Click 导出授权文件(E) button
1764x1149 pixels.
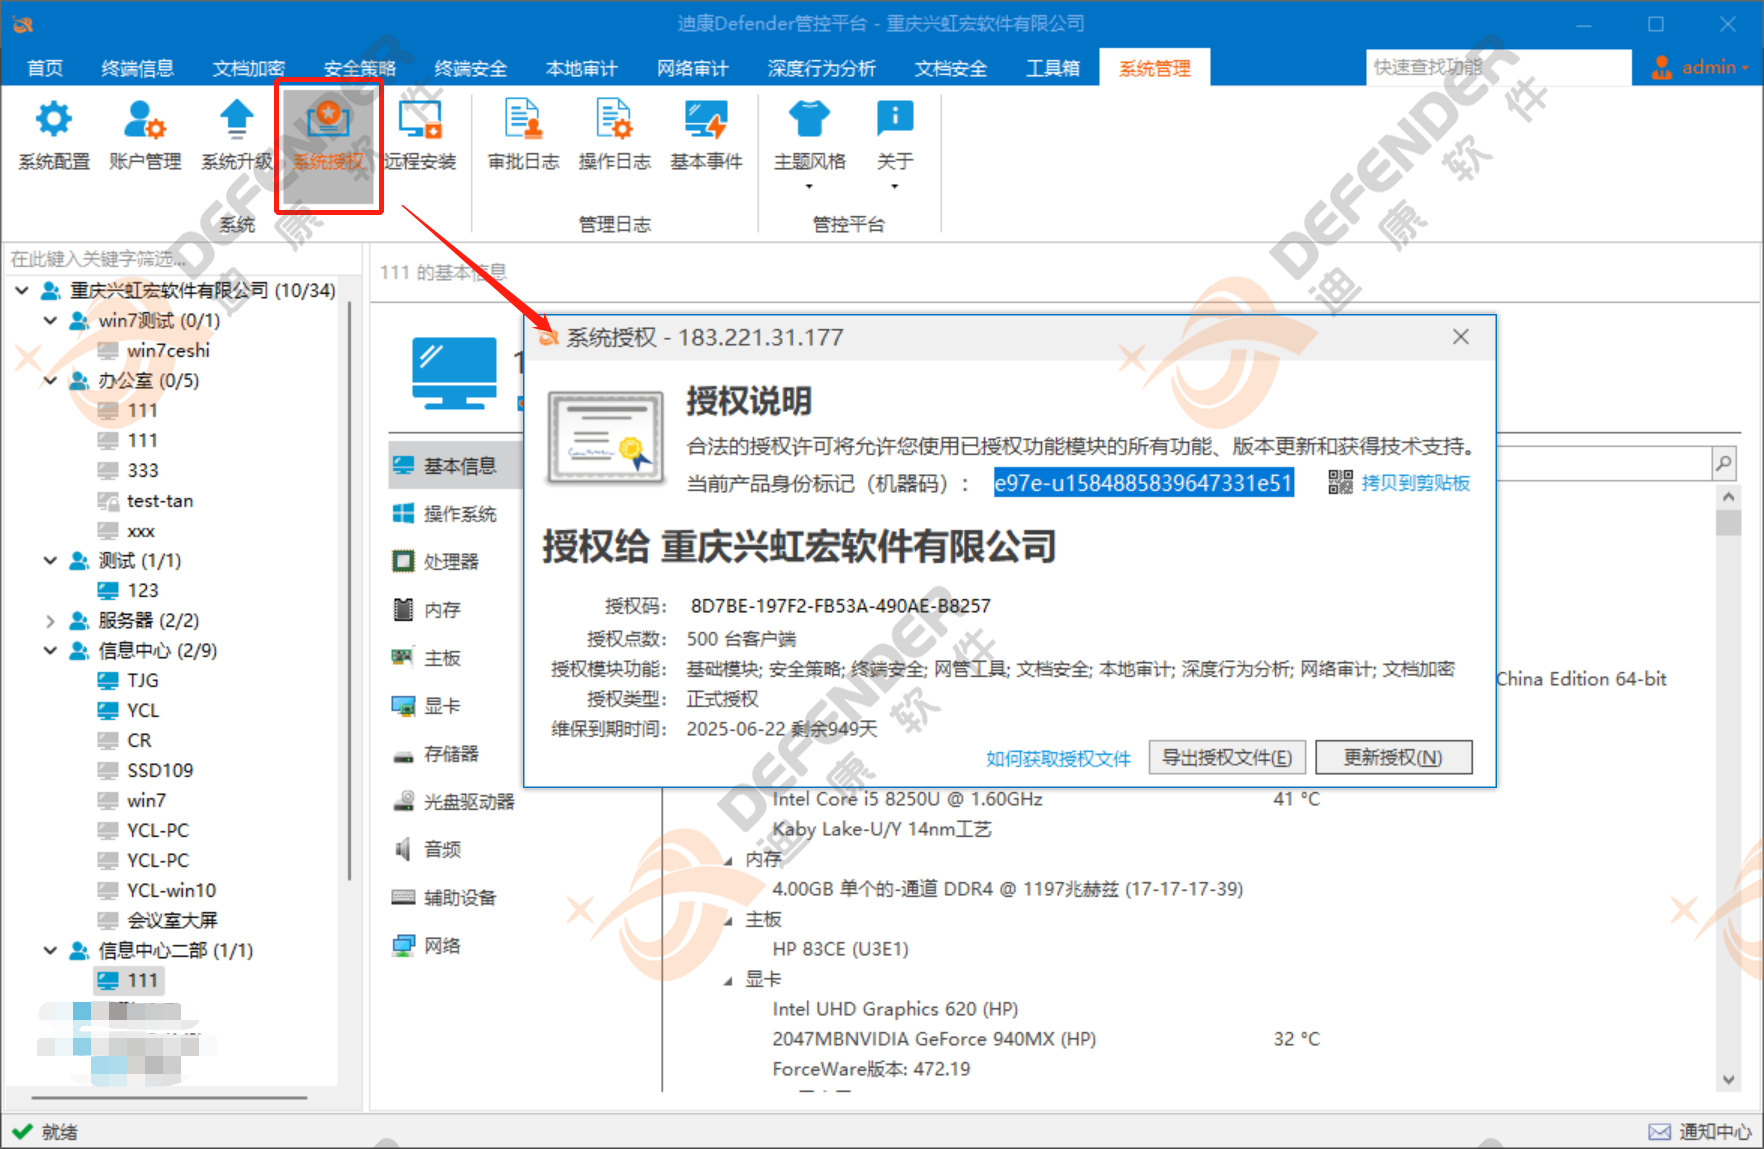pos(1227,757)
